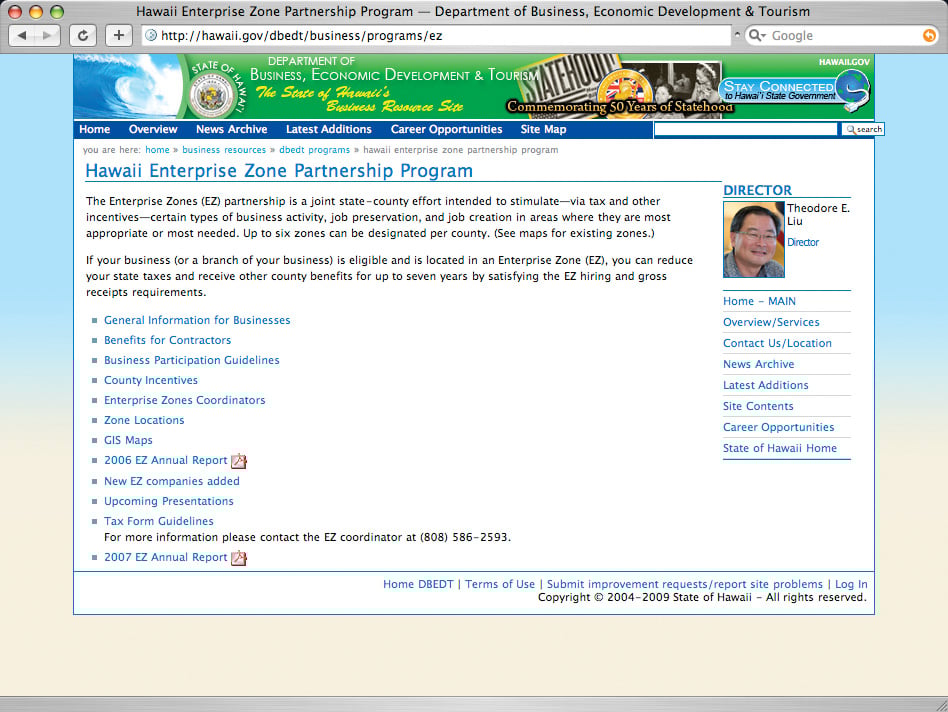Viewport: 948px width, 712px height.
Task: Click the Director link under Theodore E. Liu
Action: click(803, 242)
